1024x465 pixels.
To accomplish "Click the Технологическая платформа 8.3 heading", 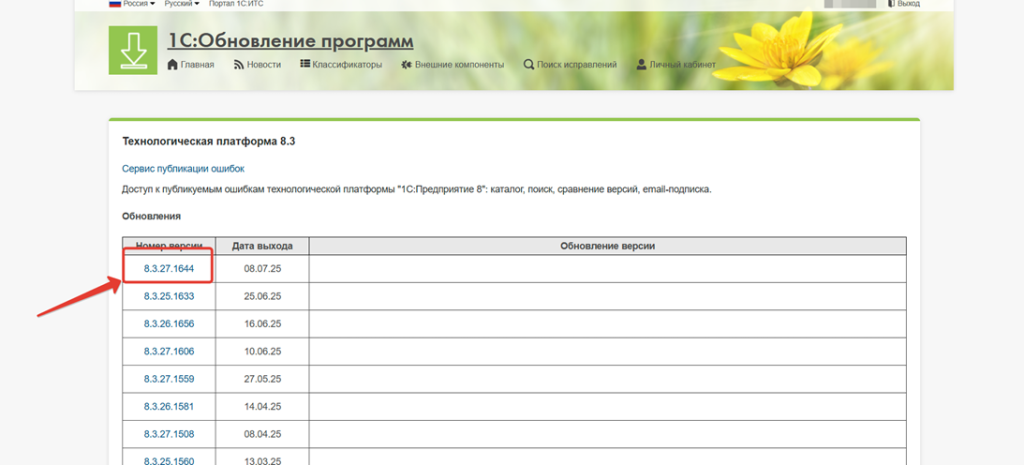I will [209, 141].
